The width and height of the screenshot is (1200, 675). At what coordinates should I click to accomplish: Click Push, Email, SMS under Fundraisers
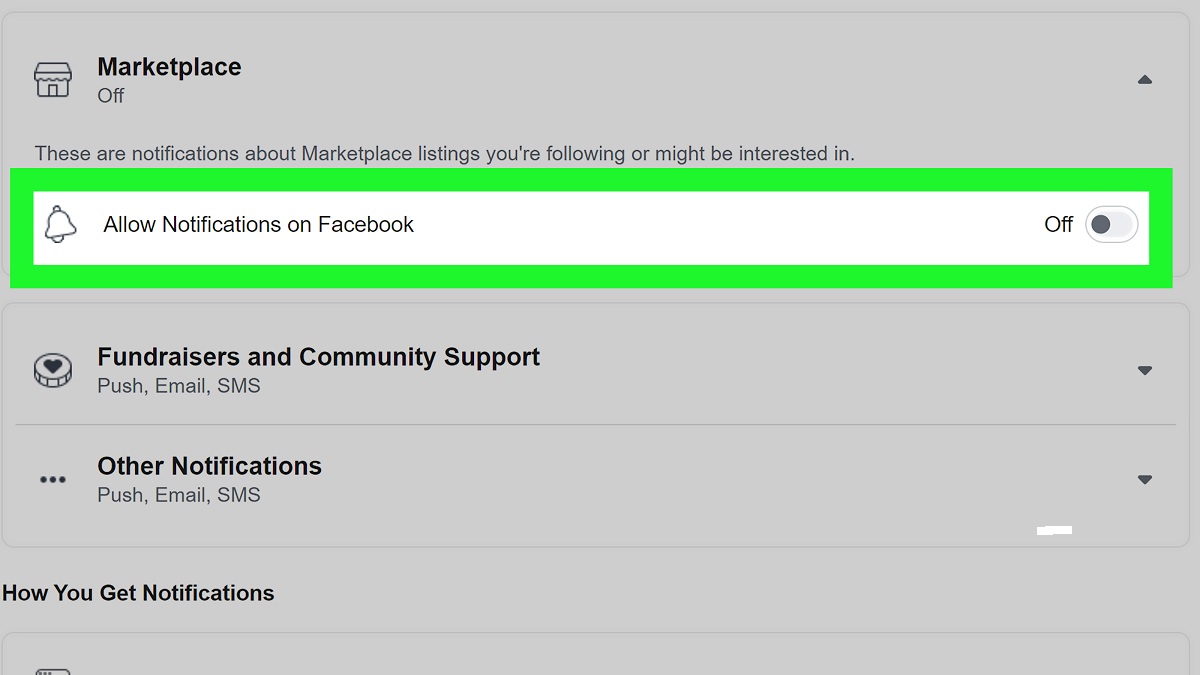[x=179, y=386]
